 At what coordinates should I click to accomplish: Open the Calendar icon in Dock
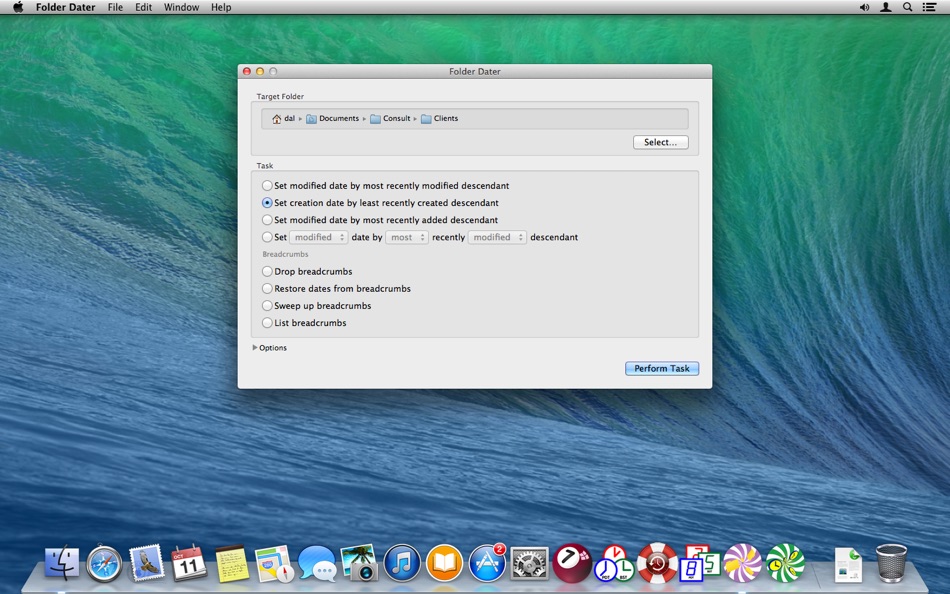[188, 563]
